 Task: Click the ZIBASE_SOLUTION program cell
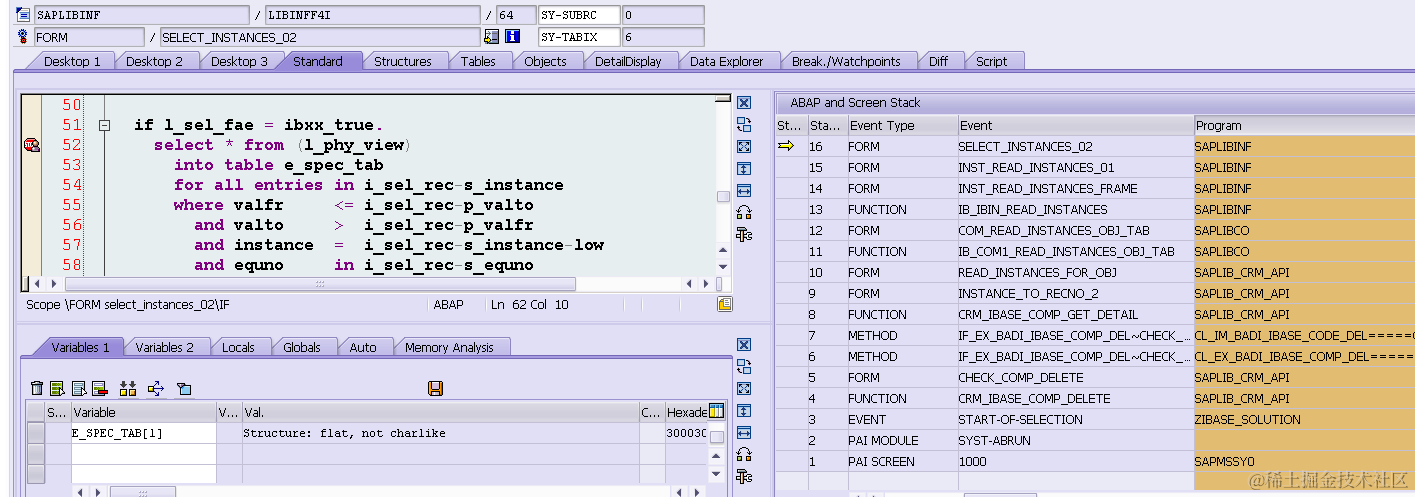(1304, 419)
